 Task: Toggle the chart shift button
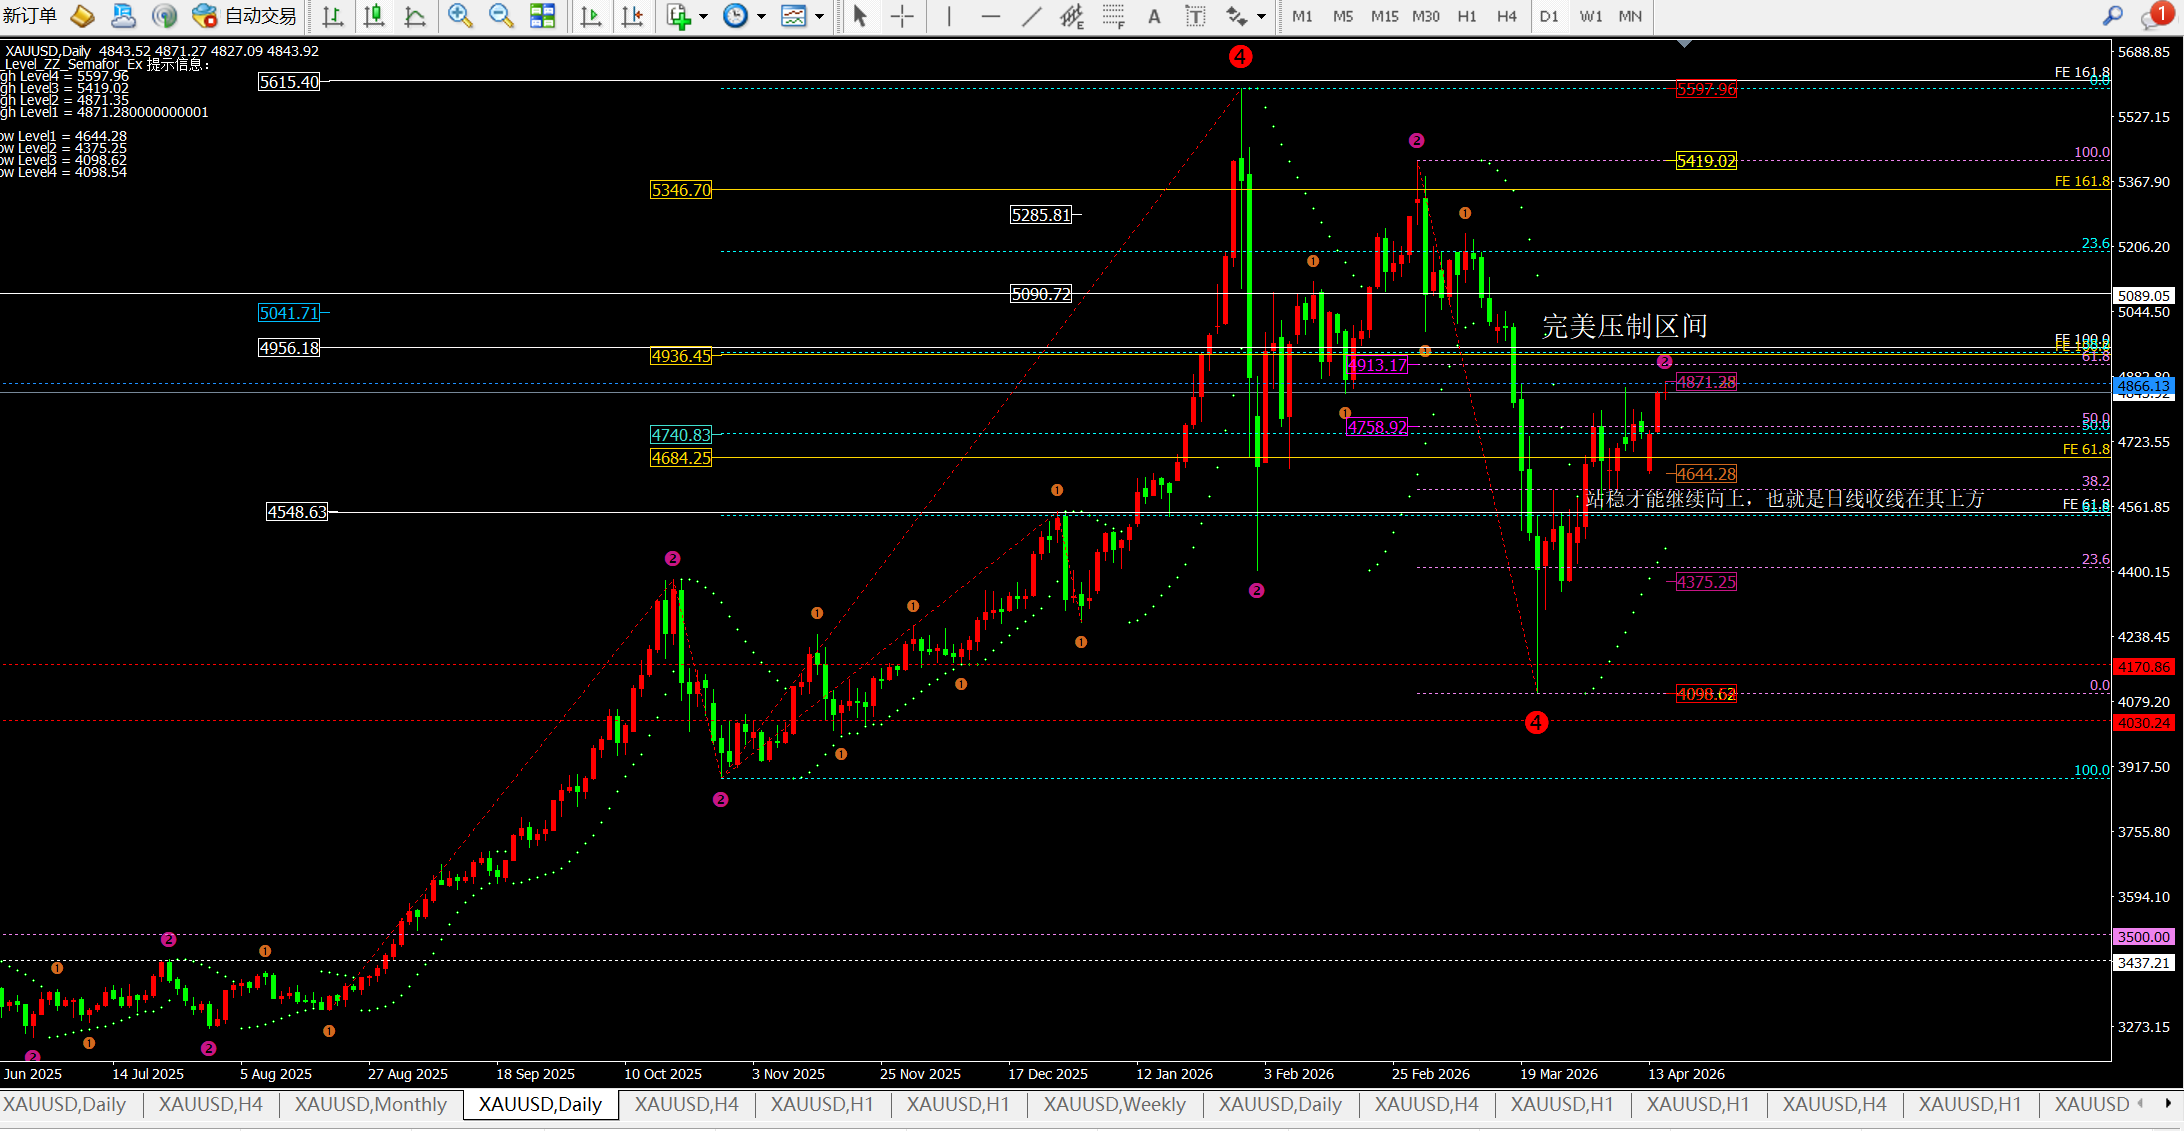[x=632, y=16]
